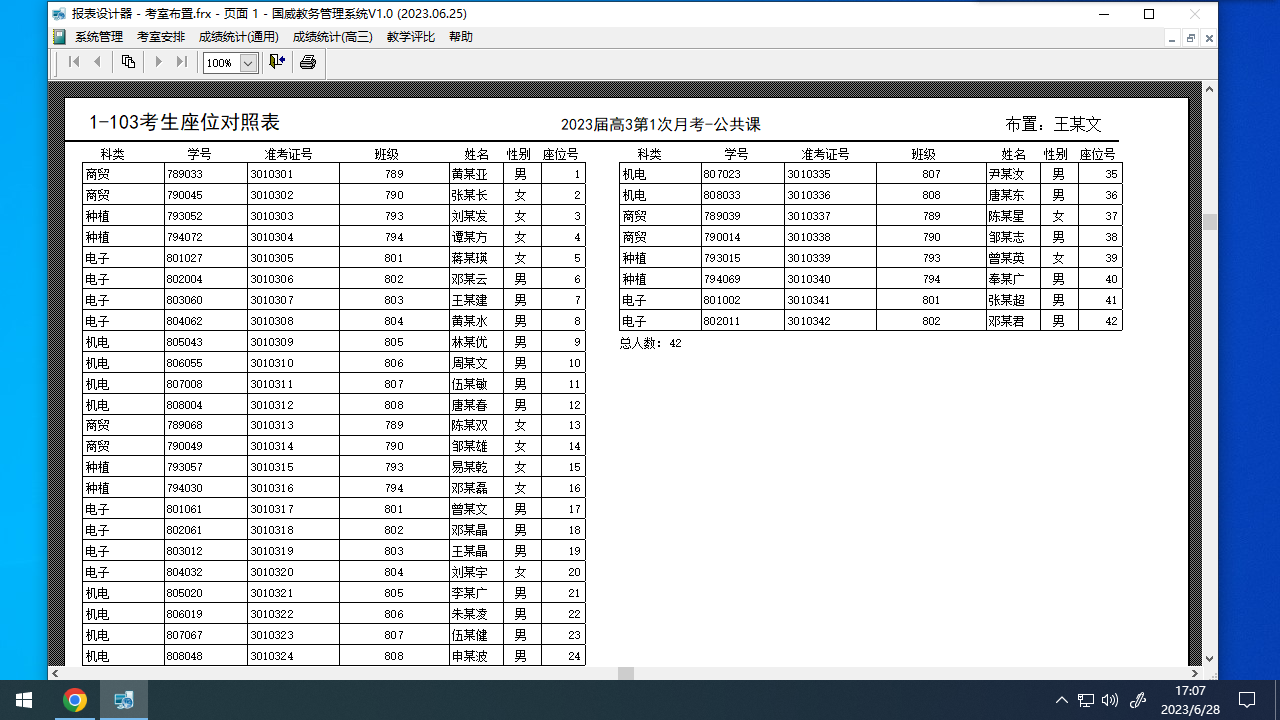Expand hidden icons in the system tray
Image resolution: width=1280 pixels, height=720 pixels.
coord(1062,699)
